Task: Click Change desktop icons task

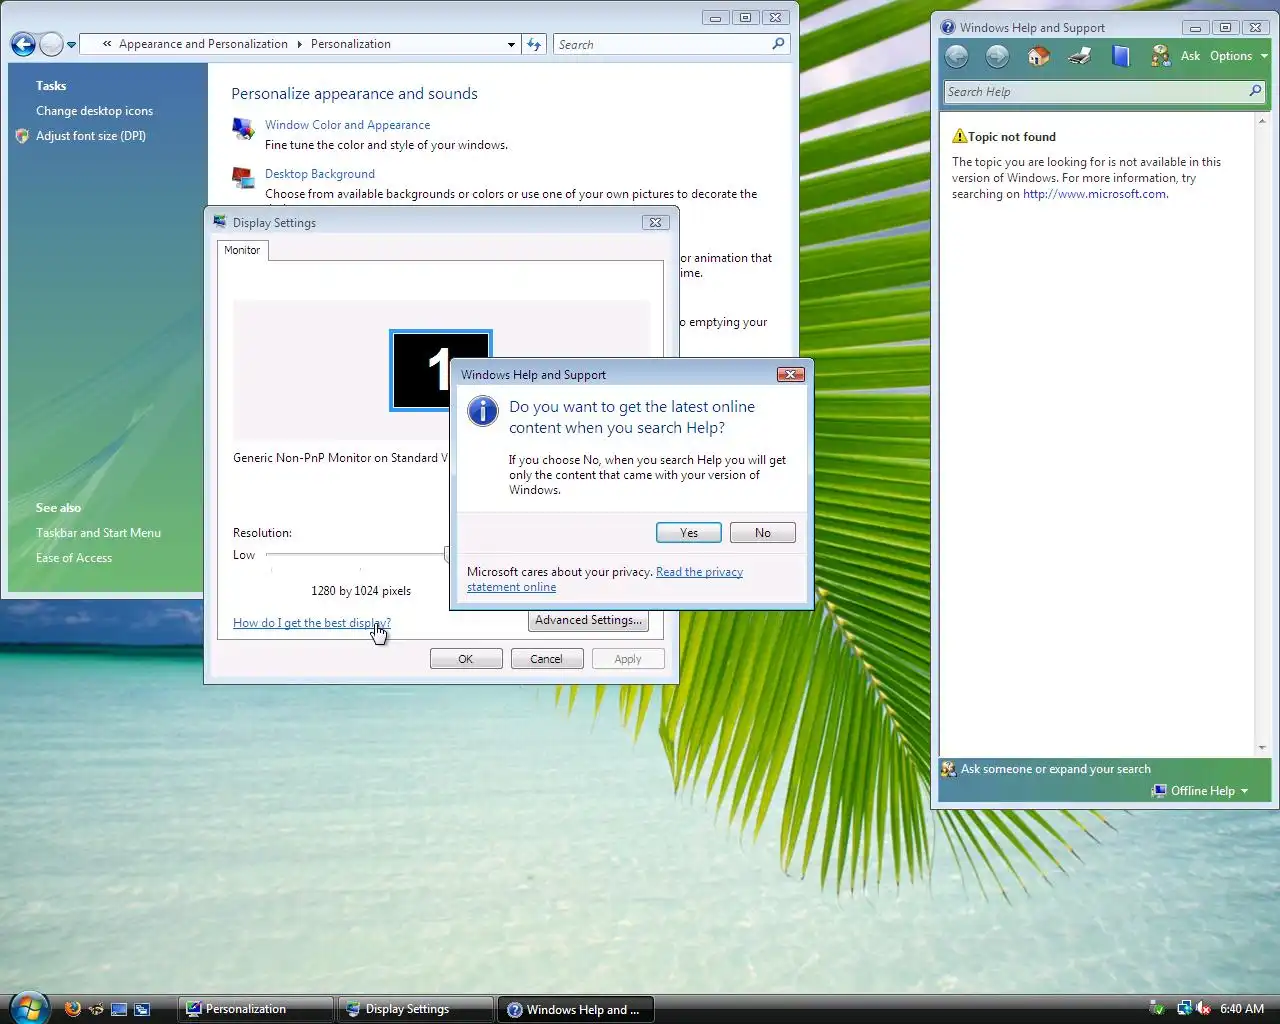Action: tap(95, 111)
